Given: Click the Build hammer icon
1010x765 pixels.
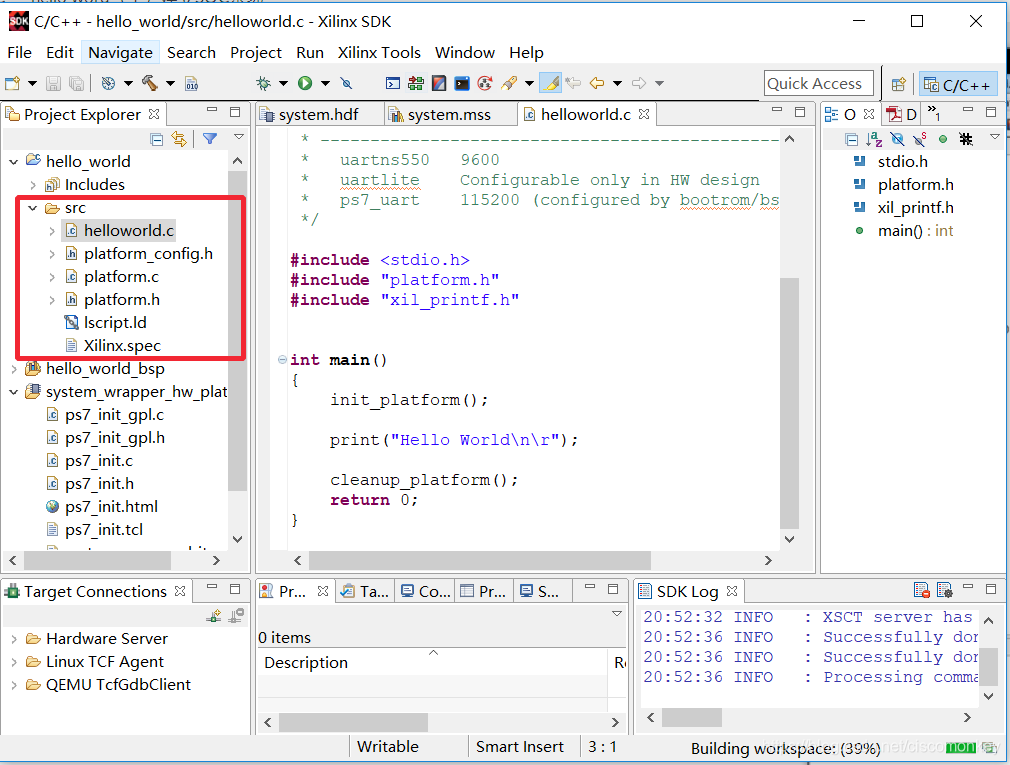Looking at the screenshot, I should (149, 83).
